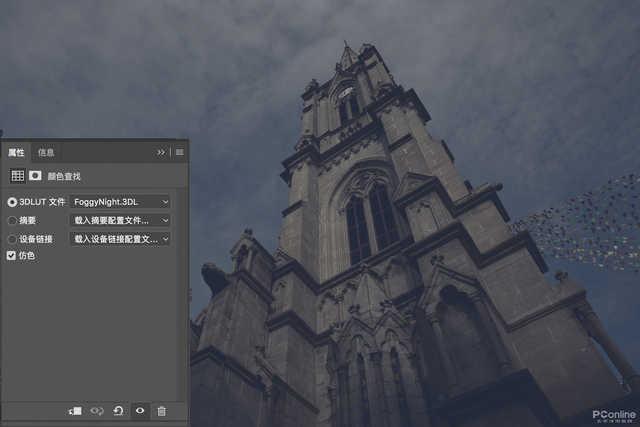The height and width of the screenshot is (427, 640).
Task: Select the 摘要 radio button
Action: (x=12, y=220)
